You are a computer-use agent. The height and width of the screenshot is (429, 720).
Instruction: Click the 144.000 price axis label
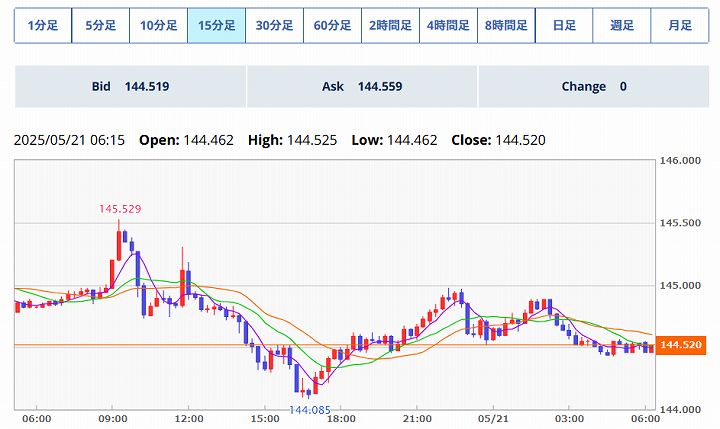click(681, 409)
